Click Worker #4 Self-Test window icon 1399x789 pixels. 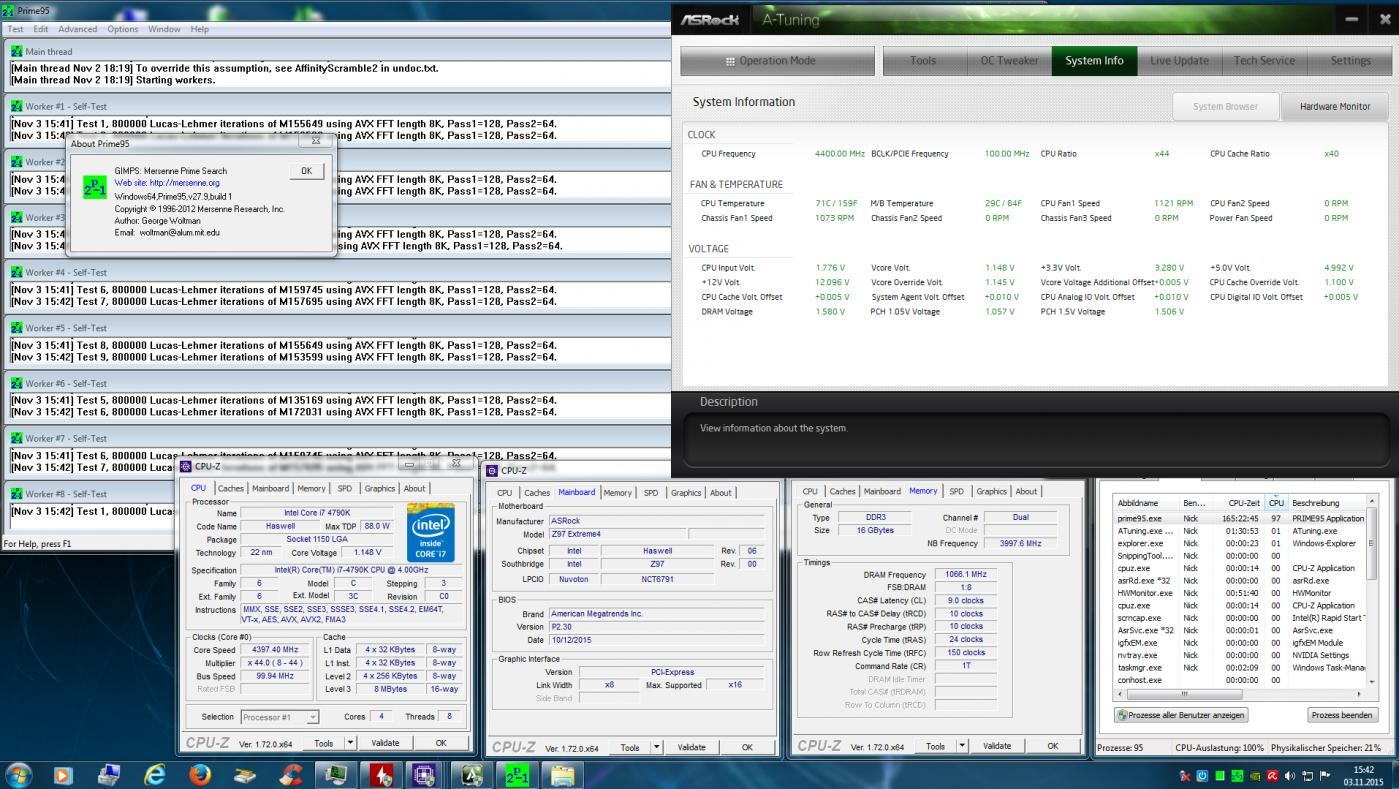coord(16,272)
